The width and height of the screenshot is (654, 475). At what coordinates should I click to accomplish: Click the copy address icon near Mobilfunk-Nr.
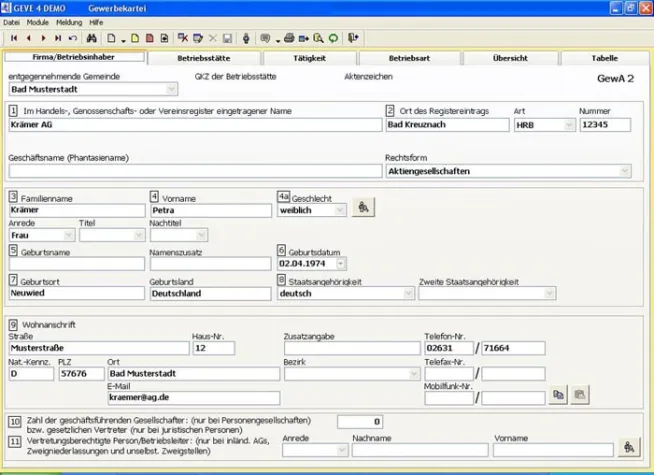[x=559, y=396]
